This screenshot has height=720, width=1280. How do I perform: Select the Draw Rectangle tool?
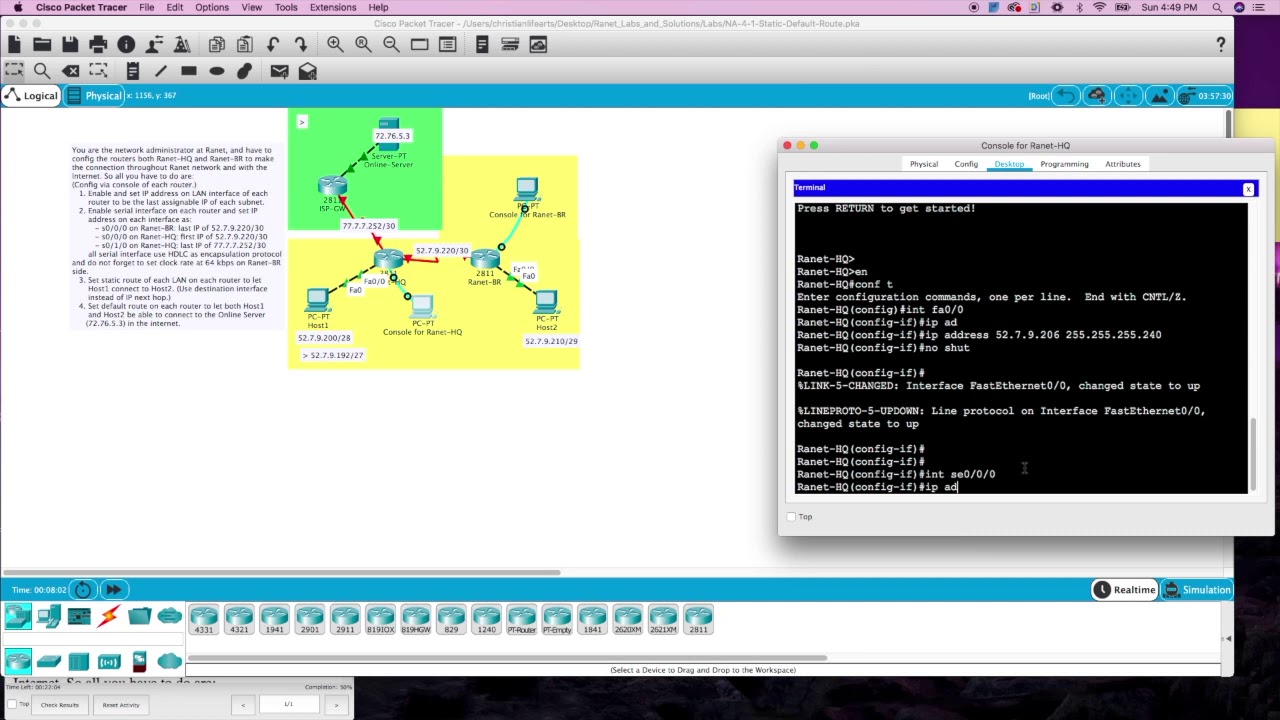tap(188, 71)
